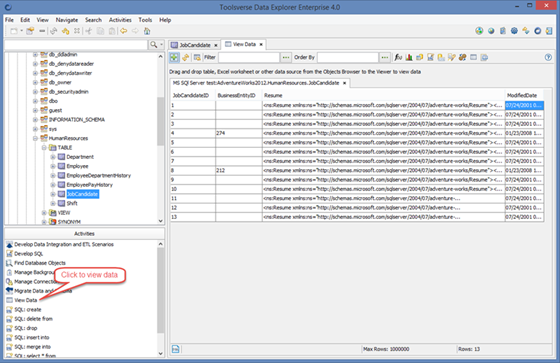Select the INFORMATION_SCHEMA node
This screenshot has width=560, height=363.
pyautogui.click(x=77, y=120)
